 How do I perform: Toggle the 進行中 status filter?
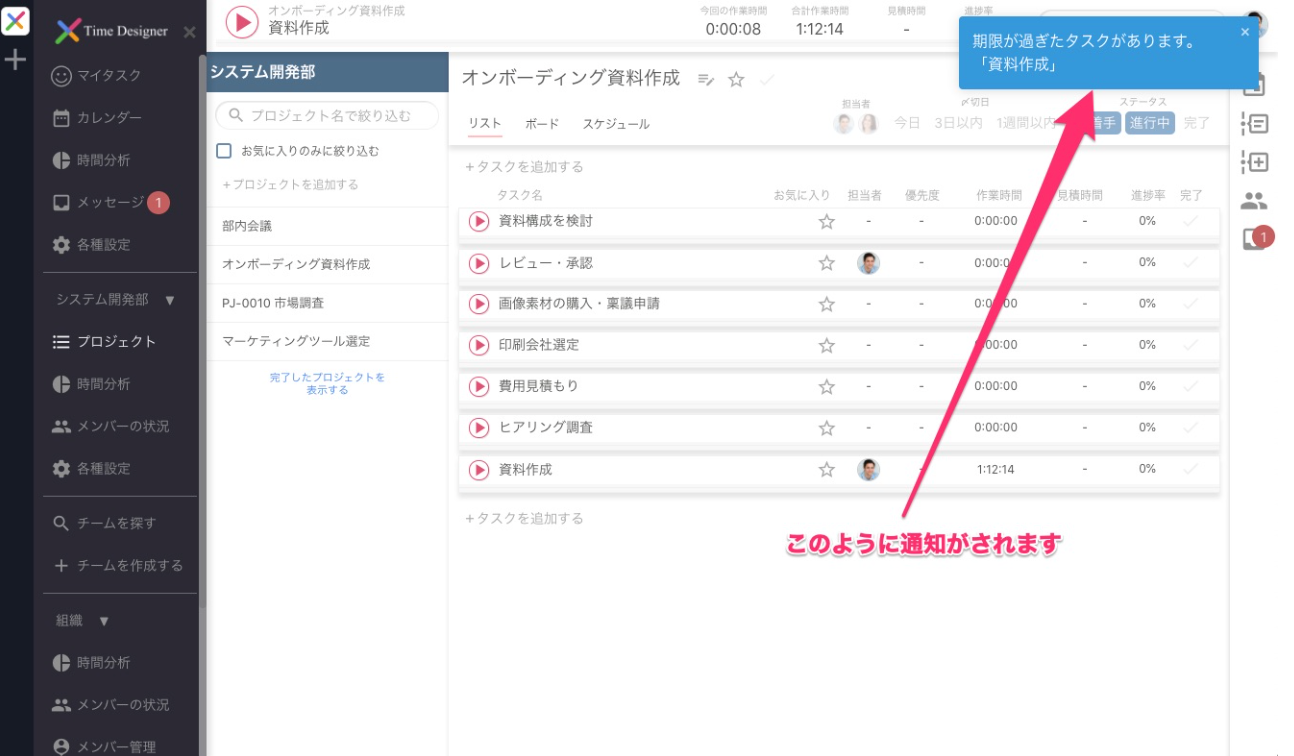pos(1149,123)
